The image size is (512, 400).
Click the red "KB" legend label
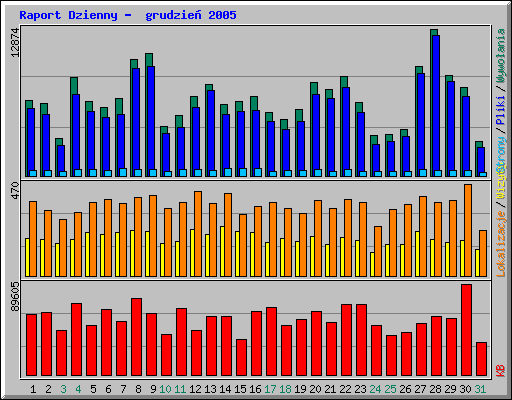[501, 370]
